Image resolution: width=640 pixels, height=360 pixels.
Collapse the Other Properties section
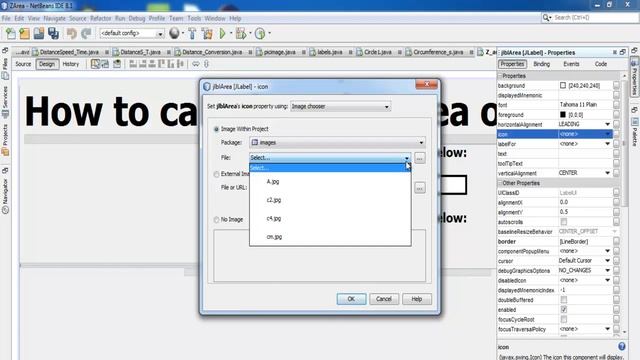click(500, 183)
